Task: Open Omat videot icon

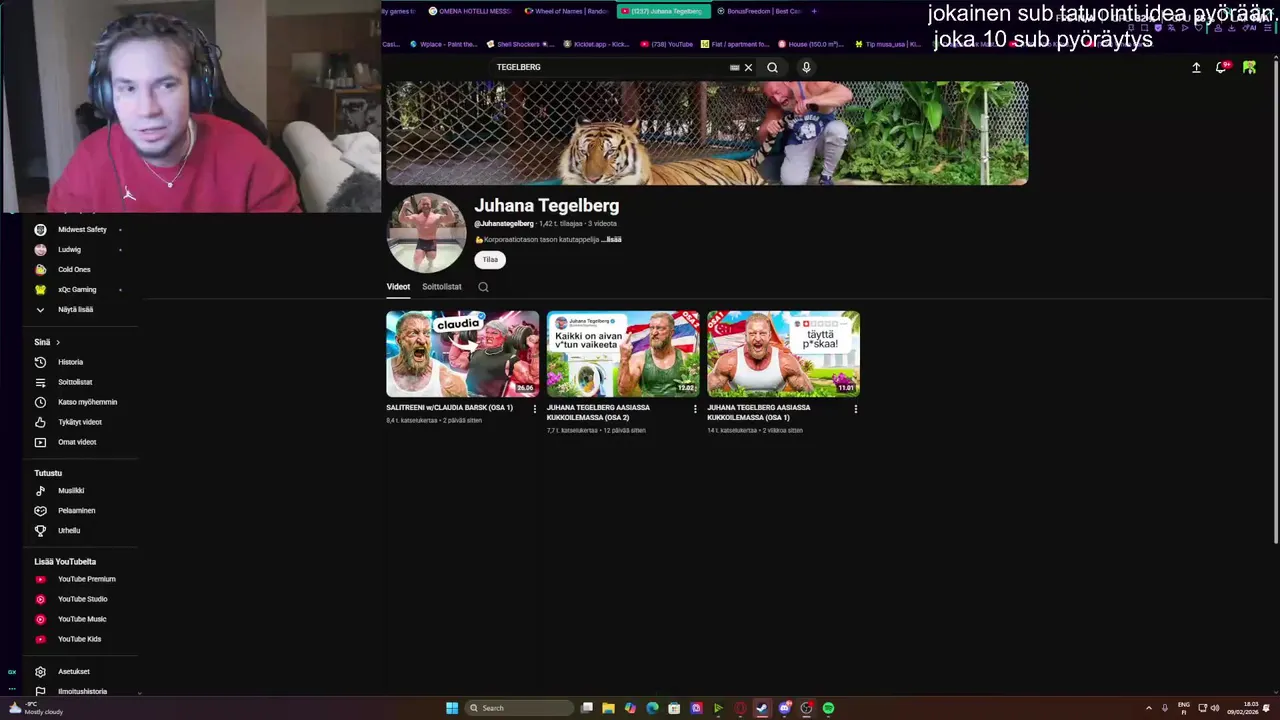Action: point(40,442)
